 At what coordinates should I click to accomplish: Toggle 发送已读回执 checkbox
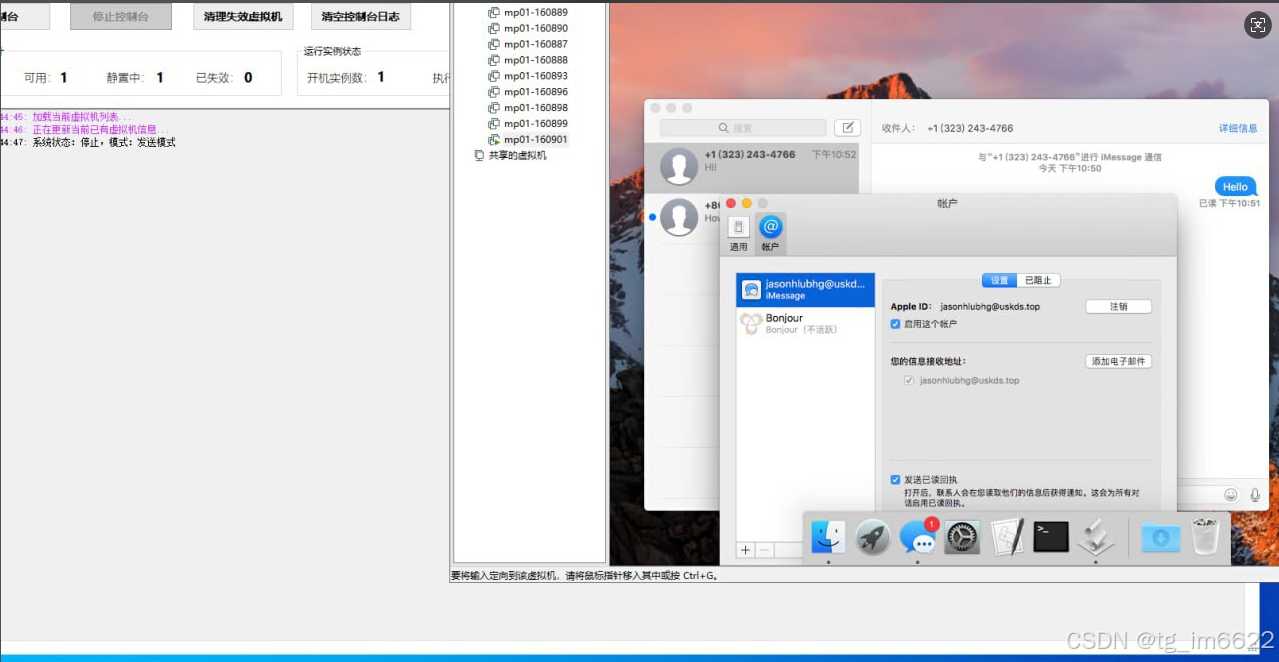coord(895,480)
